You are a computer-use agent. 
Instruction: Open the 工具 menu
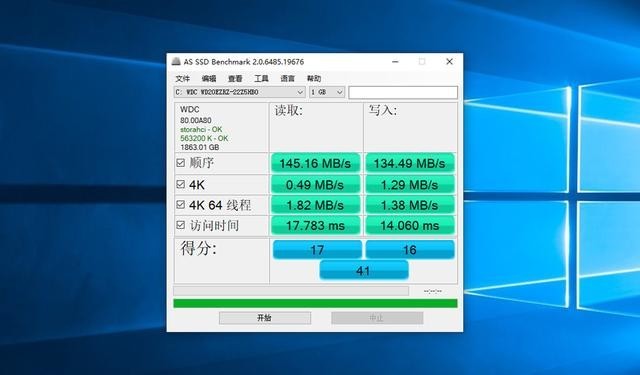pos(261,79)
